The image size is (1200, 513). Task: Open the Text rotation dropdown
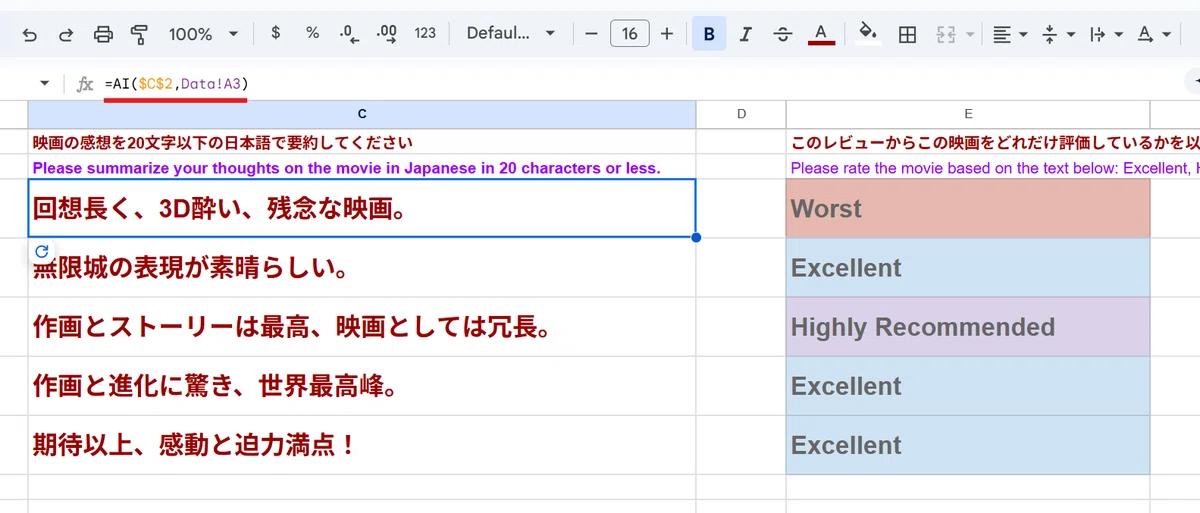[1154, 35]
